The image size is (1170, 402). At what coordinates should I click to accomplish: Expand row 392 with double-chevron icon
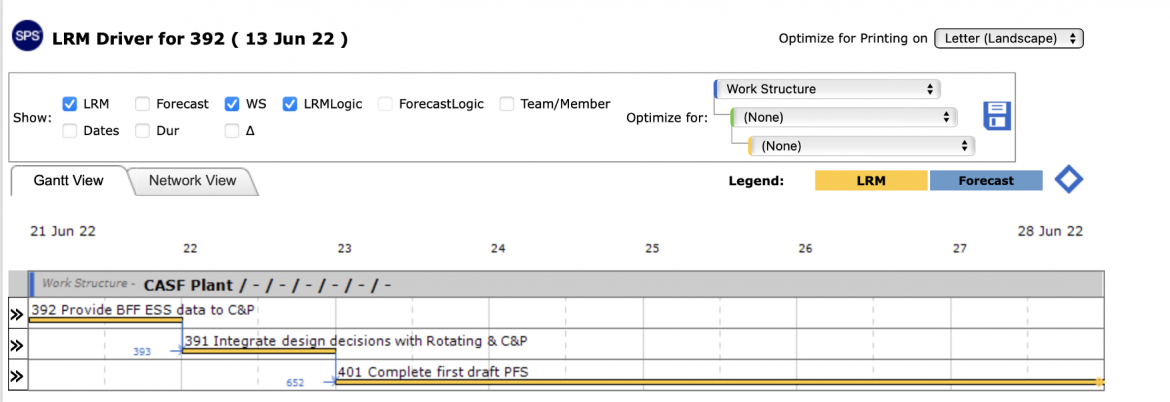coord(16,314)
